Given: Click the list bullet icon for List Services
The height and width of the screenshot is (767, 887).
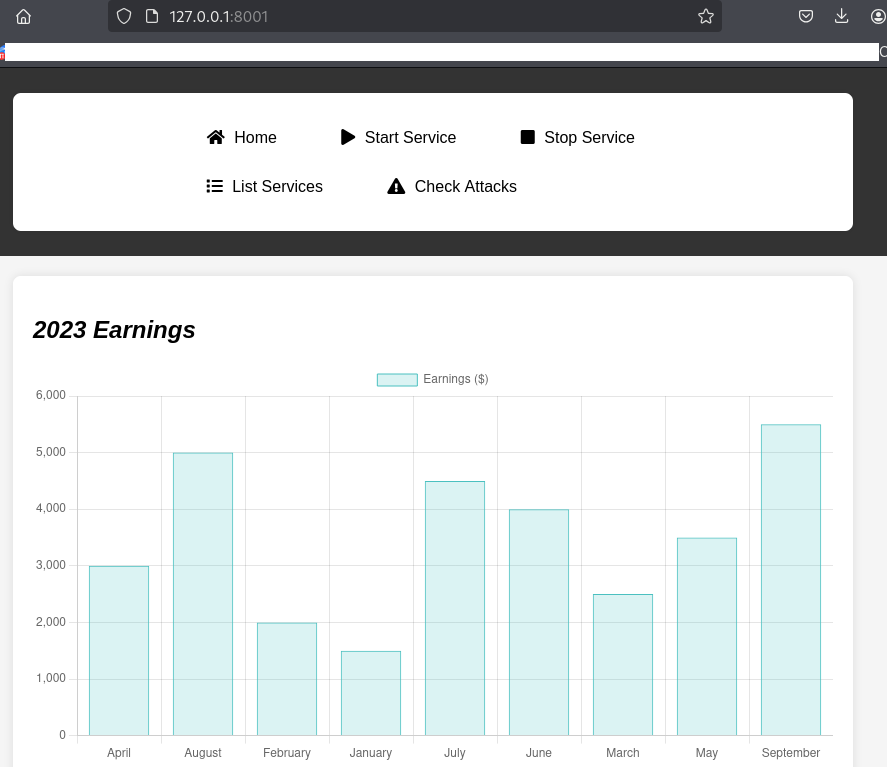Looking at the screenshot, I should click(214, 186).
